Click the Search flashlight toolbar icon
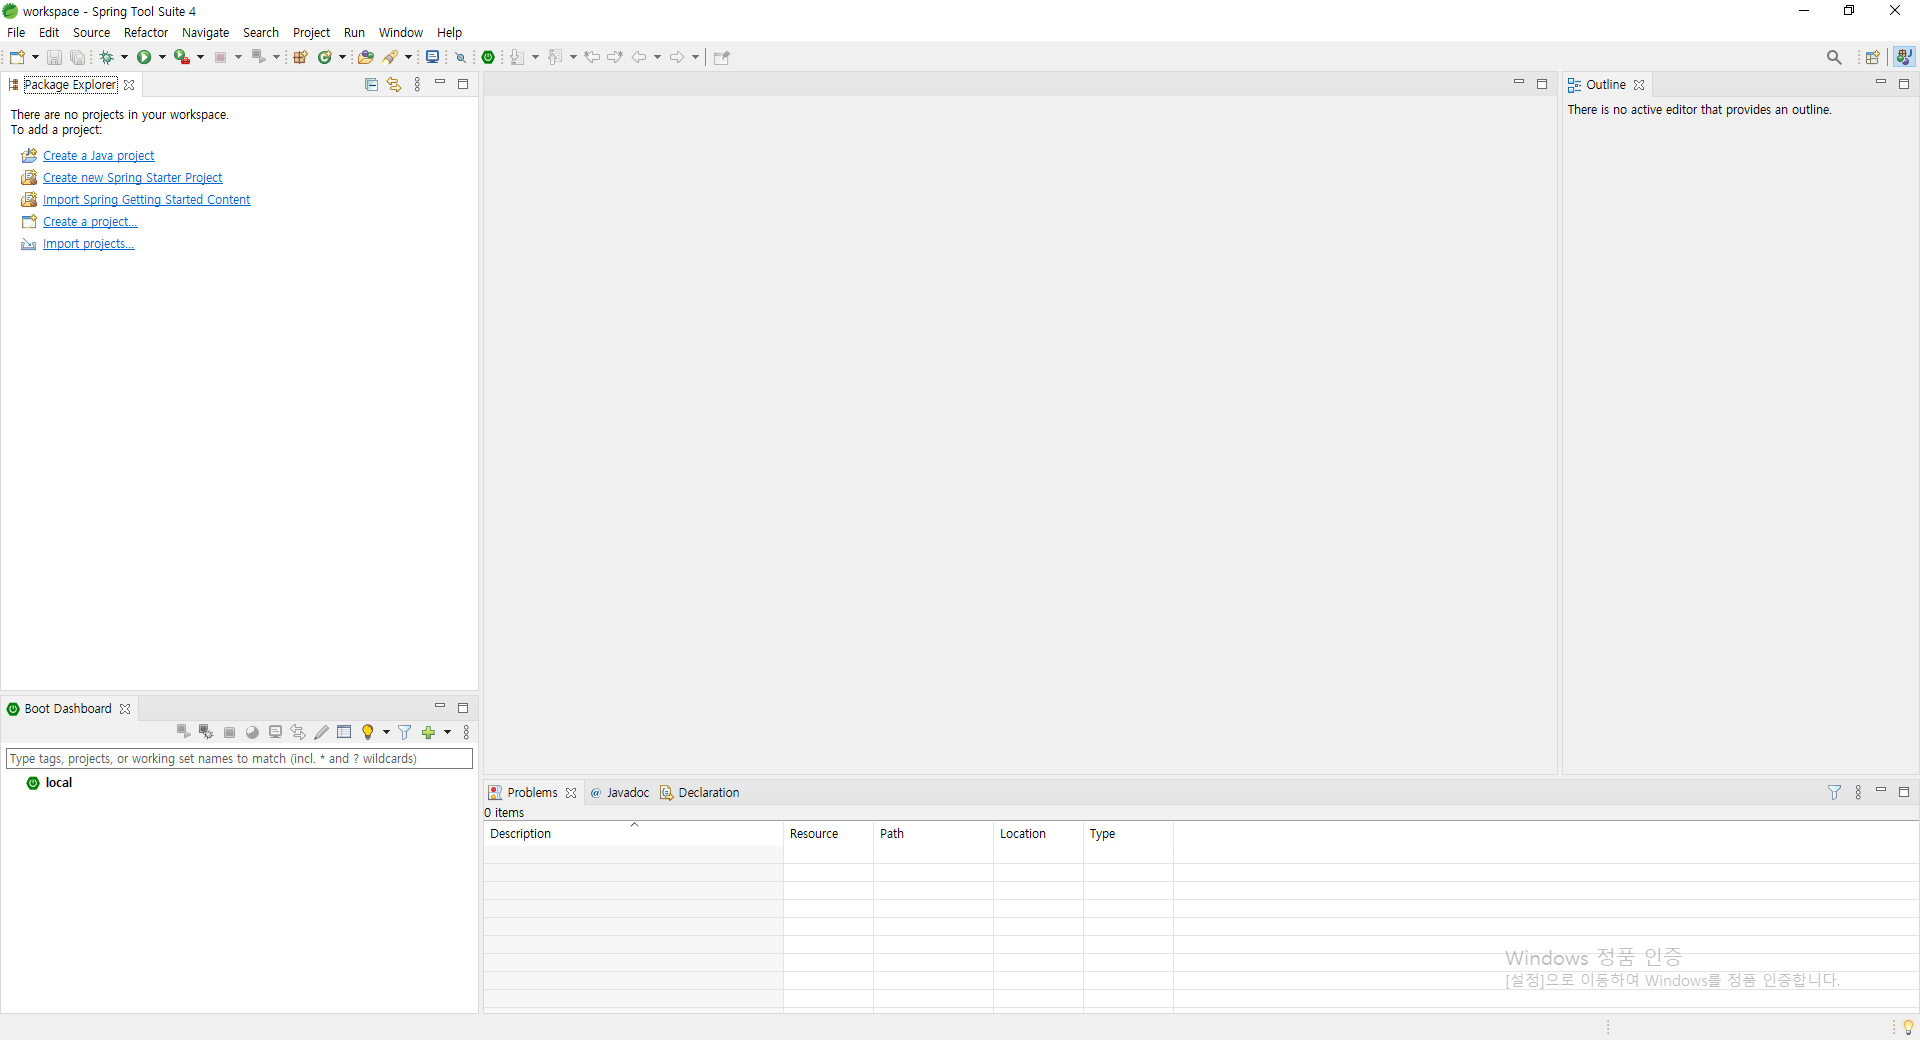The image size is (1920, 1040). [x=390, y=57]
